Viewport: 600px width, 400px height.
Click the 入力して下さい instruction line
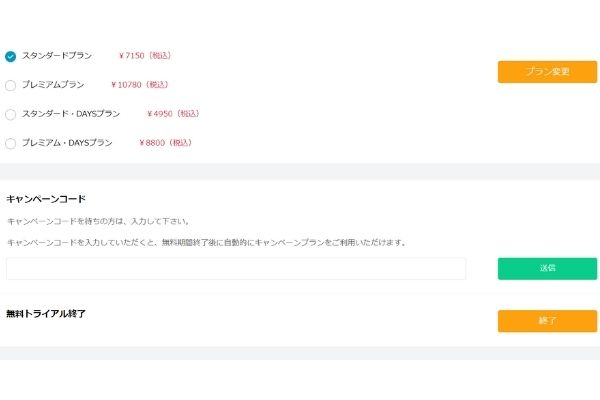(98, 221)
